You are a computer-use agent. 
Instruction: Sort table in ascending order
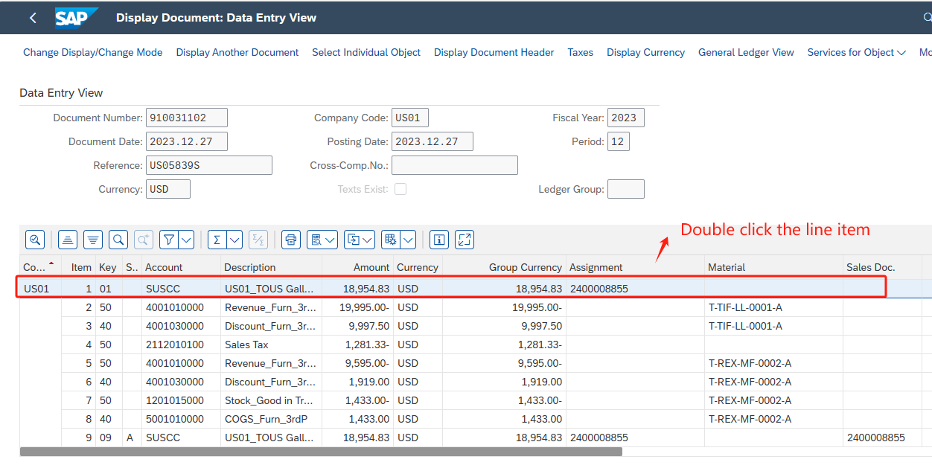point(68,239)
